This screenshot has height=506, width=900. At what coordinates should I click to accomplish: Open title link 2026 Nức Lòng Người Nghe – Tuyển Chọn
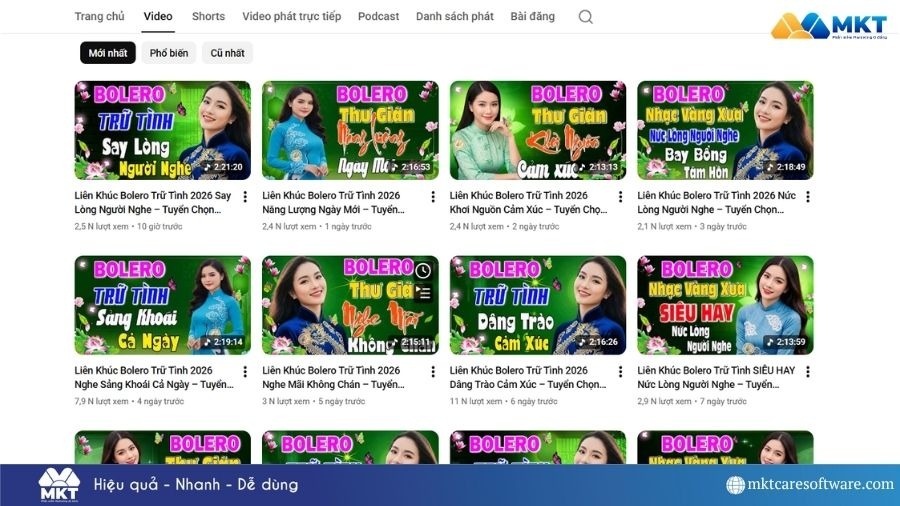[x=716, y=203]
